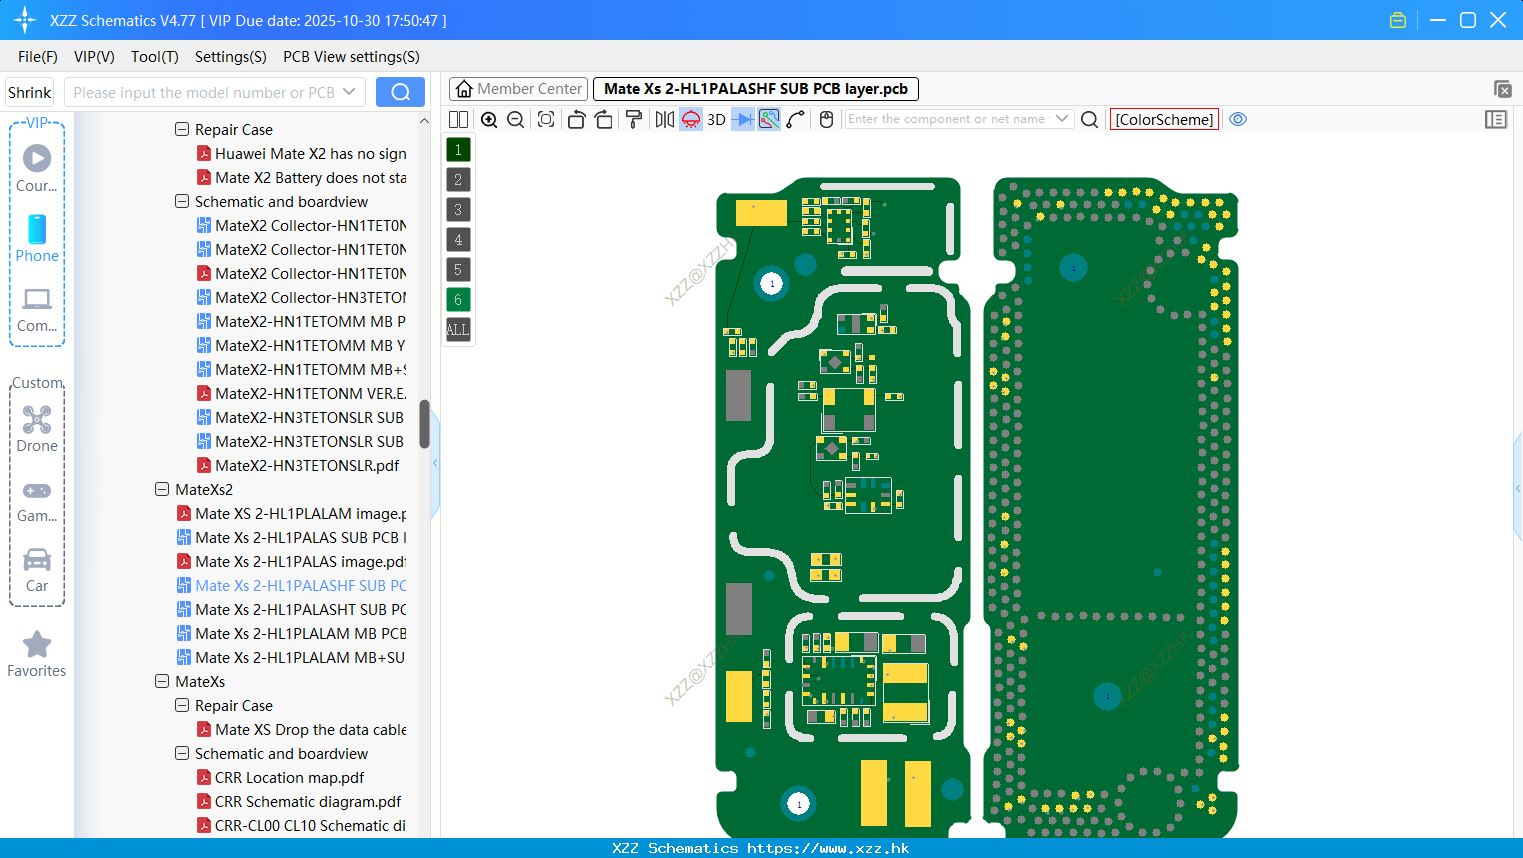Collapse Repair Case under MateXs
This screenshot has width=1523, height=858.
182,705
